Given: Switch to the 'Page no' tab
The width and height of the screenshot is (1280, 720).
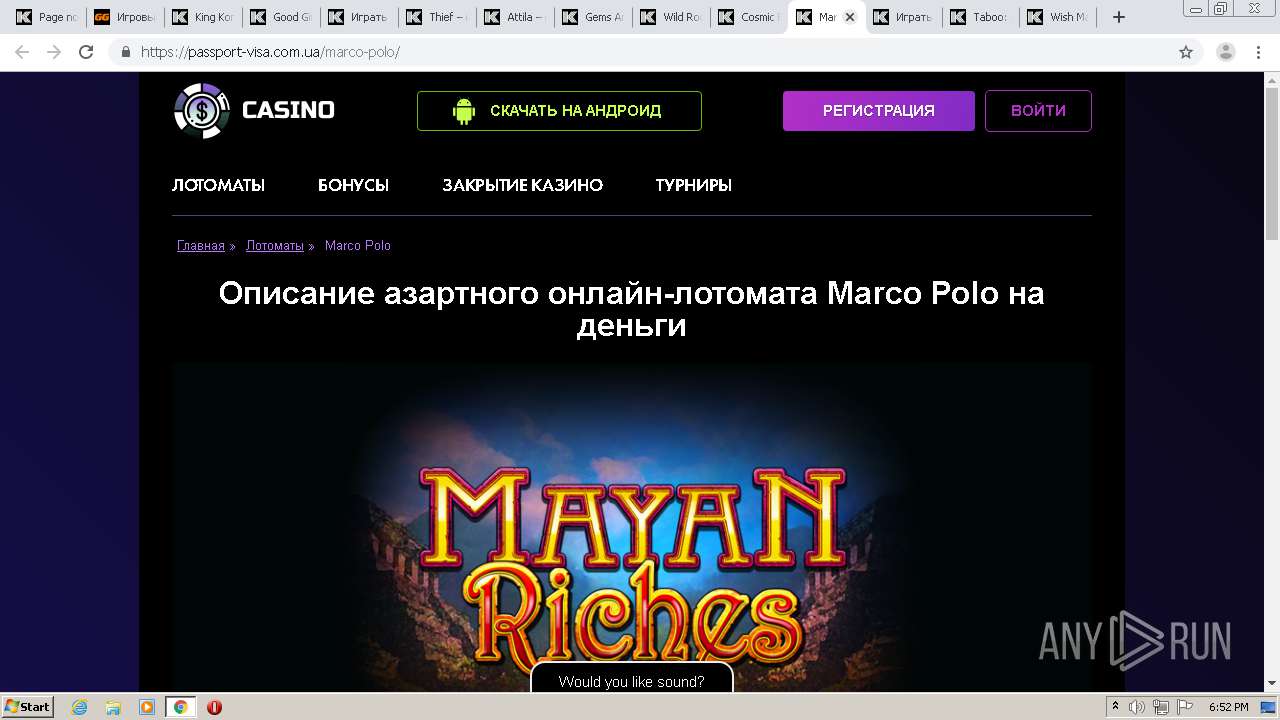Looking at the screenshot, I should click(46, 17).
